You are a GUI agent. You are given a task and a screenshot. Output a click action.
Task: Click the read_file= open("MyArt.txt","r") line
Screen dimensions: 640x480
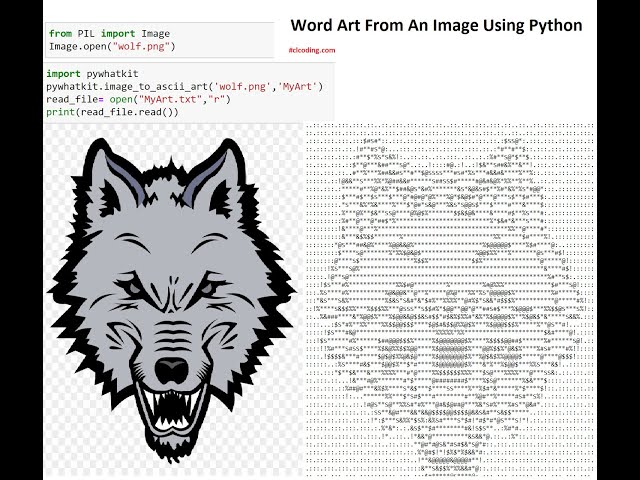pyautogui.click(x=138, y=99)
